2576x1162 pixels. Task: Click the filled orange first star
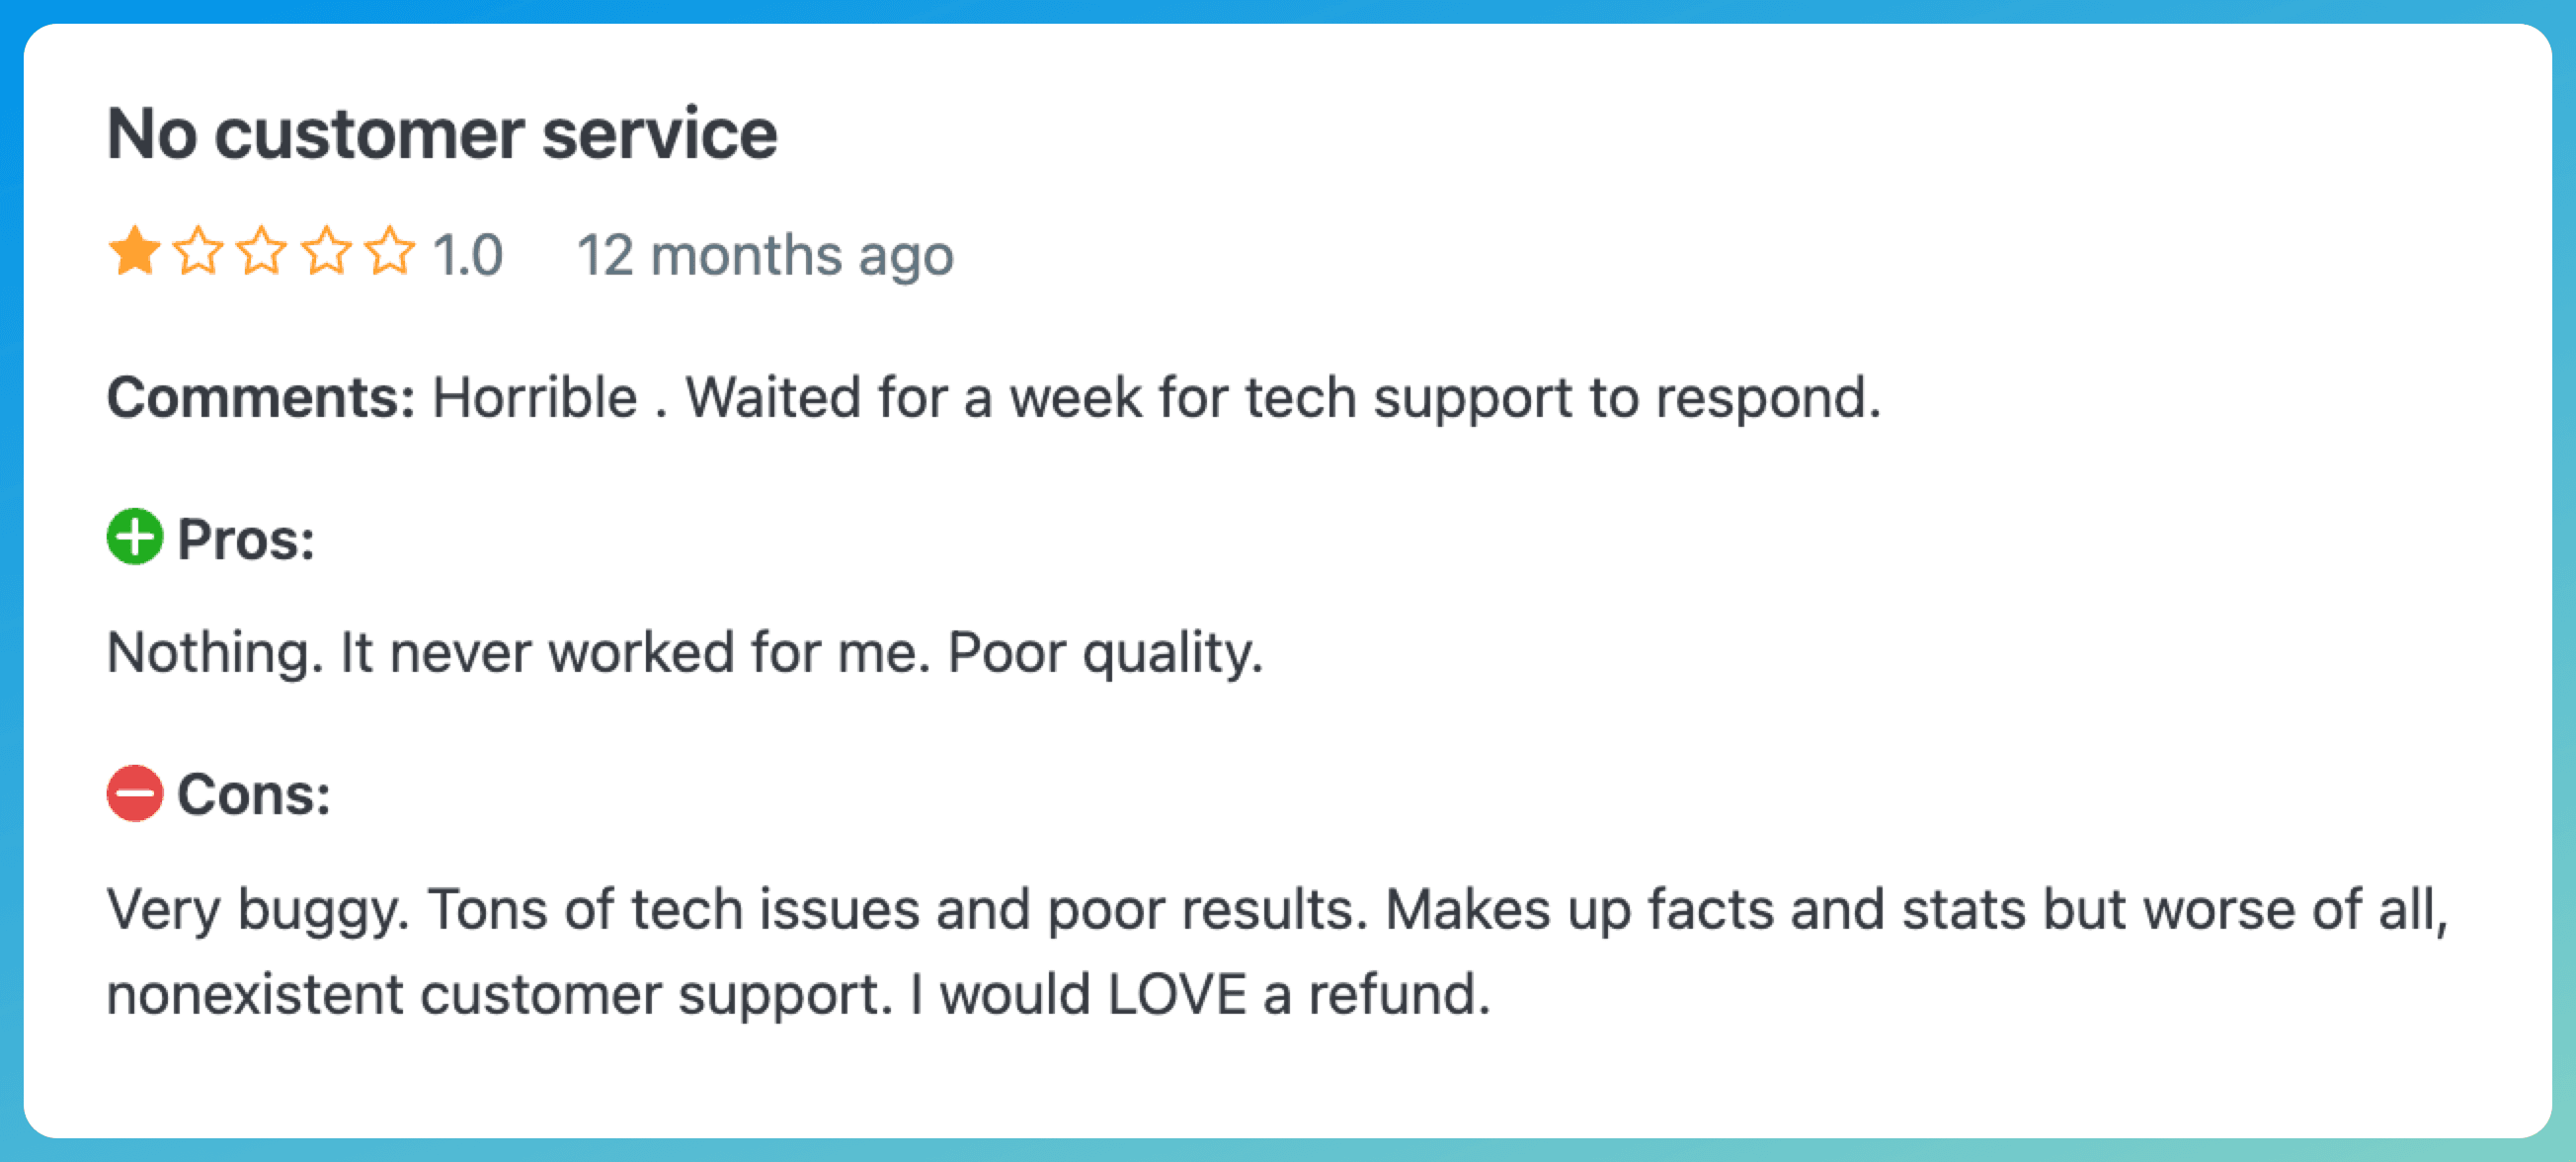(x=134, y=251)
